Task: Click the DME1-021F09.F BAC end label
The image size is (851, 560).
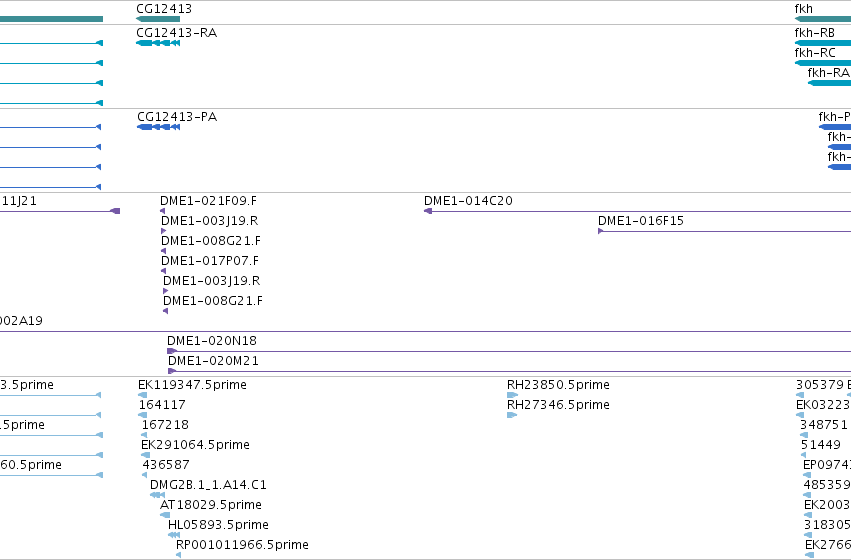Action: click(x=208, y=201)
